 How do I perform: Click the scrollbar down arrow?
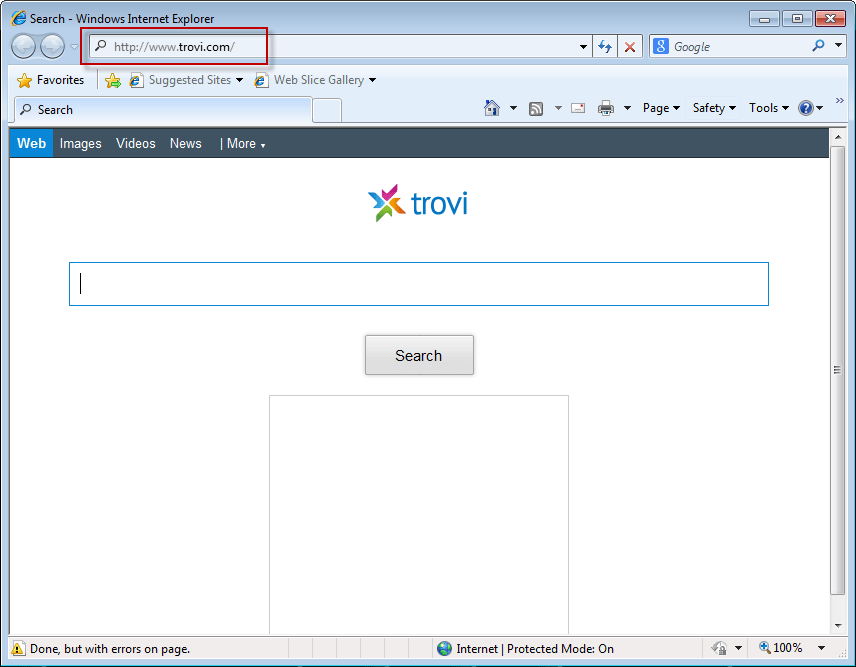point(837,626)
